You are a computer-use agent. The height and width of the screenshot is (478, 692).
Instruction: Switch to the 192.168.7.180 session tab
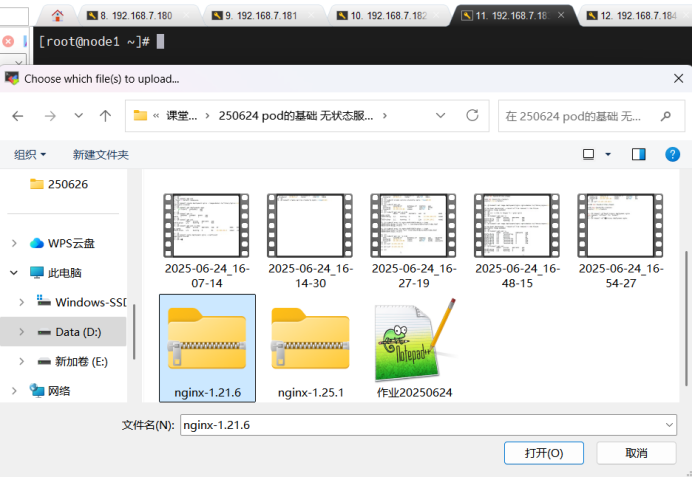(136, 16)
